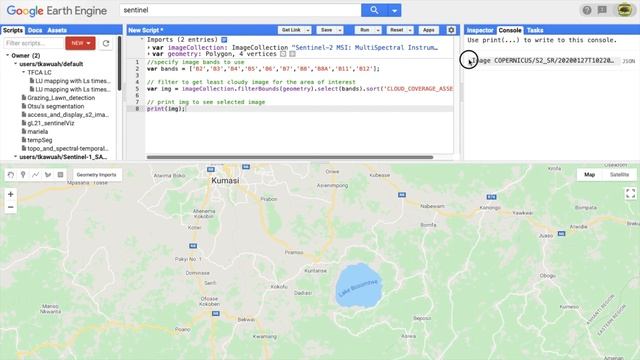
Task: Open the Reset dropdown arrow
Action: click(x=410, y=30)
